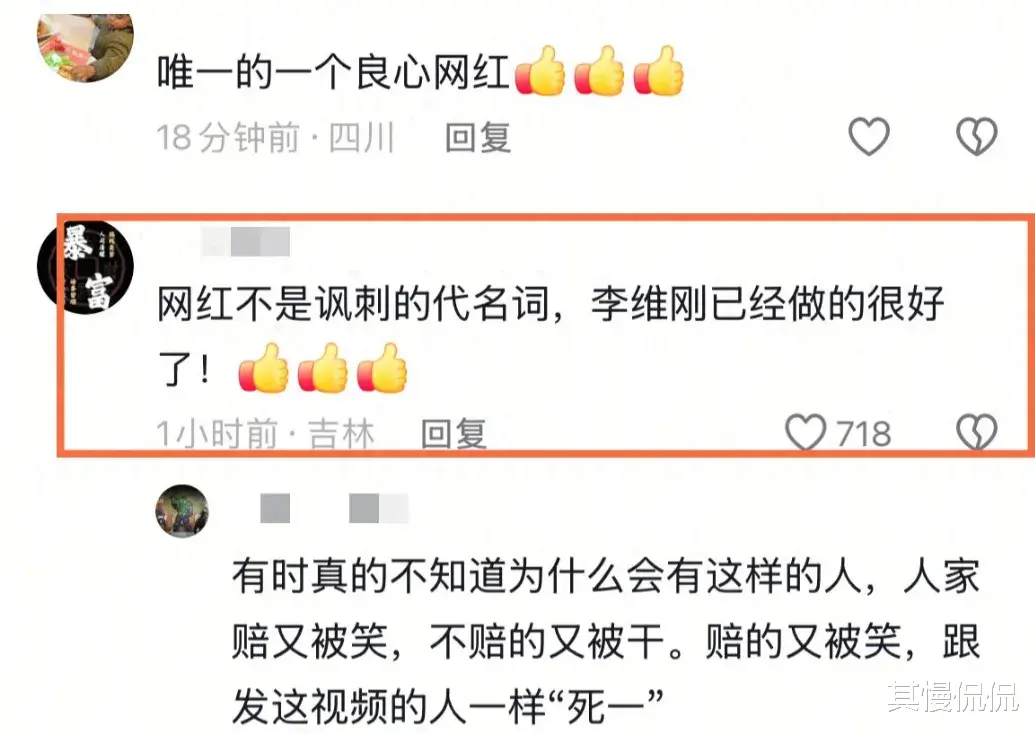Tap the 其慢侃侃 watermark
The width and height of the screenshot is (1035, 734).
click(x=953, y=696)
